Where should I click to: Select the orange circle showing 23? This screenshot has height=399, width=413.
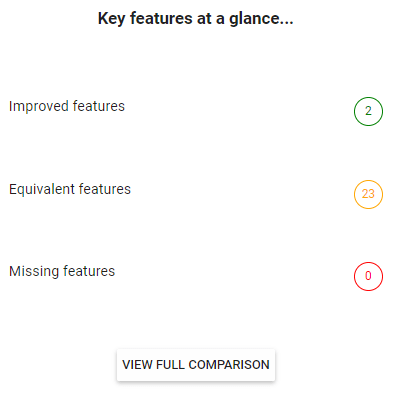click(x=368, y=194)
